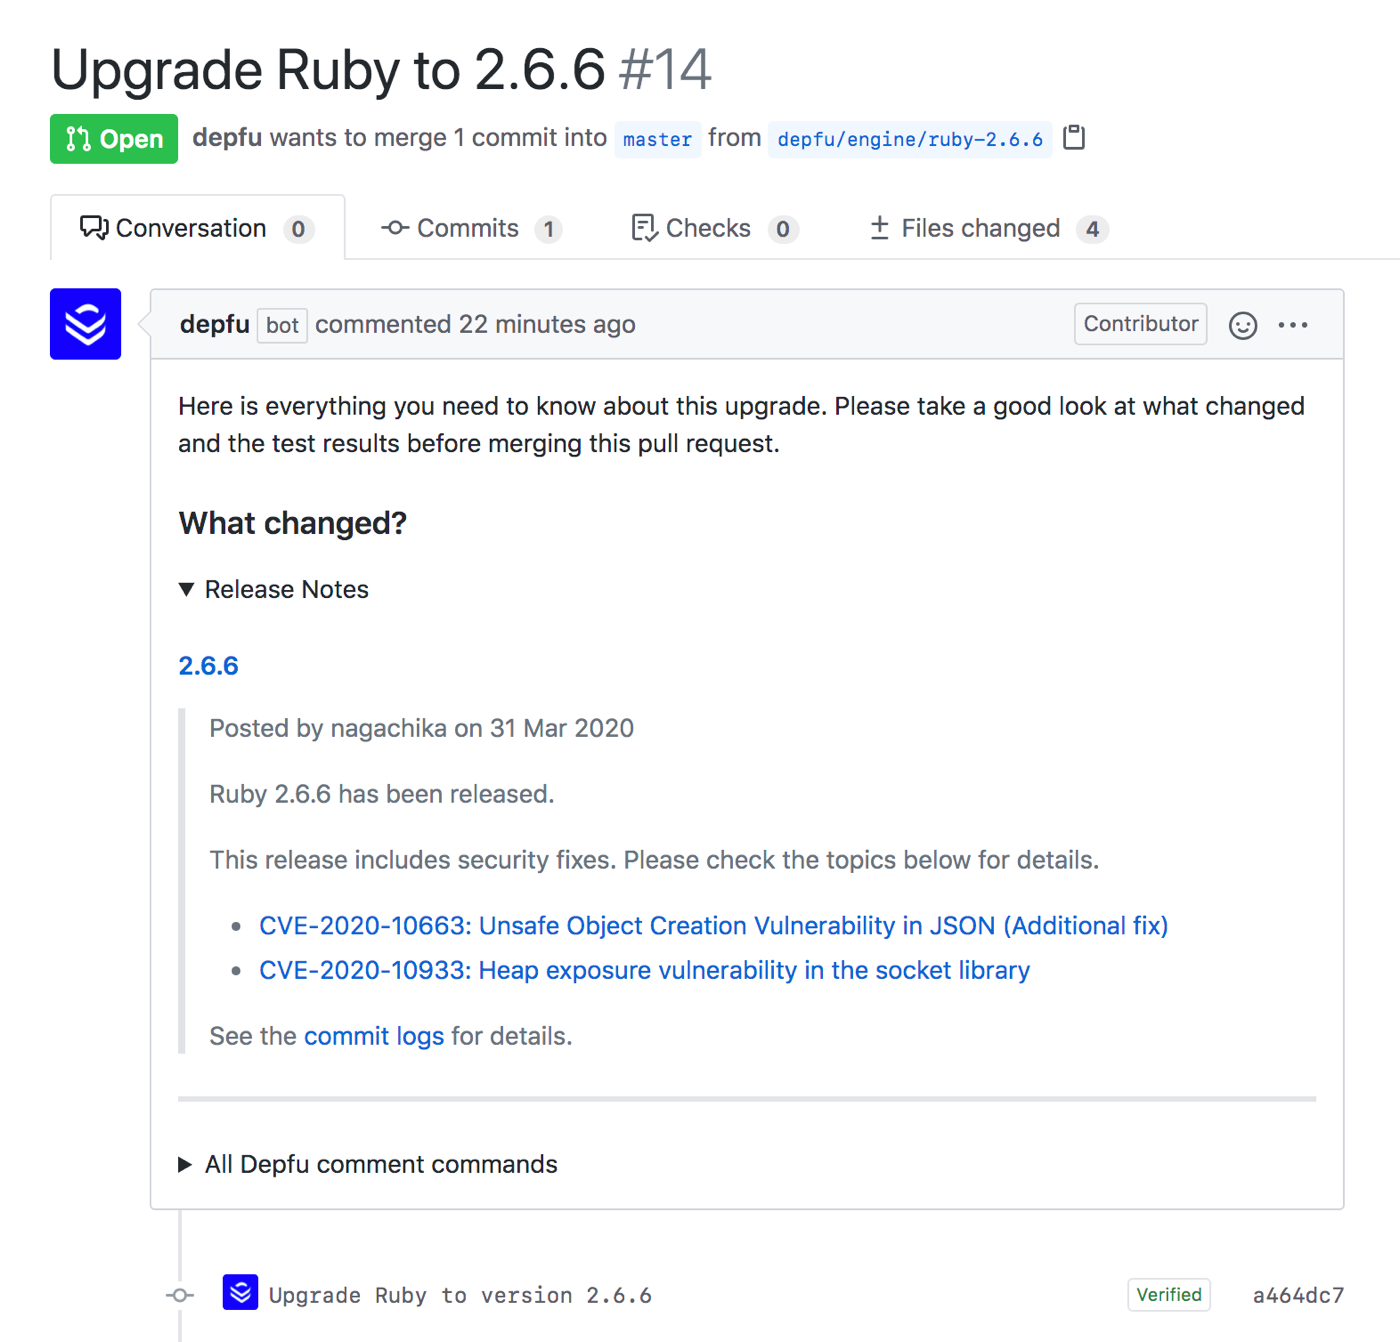Switch to the Commits tab

[470, 229]
